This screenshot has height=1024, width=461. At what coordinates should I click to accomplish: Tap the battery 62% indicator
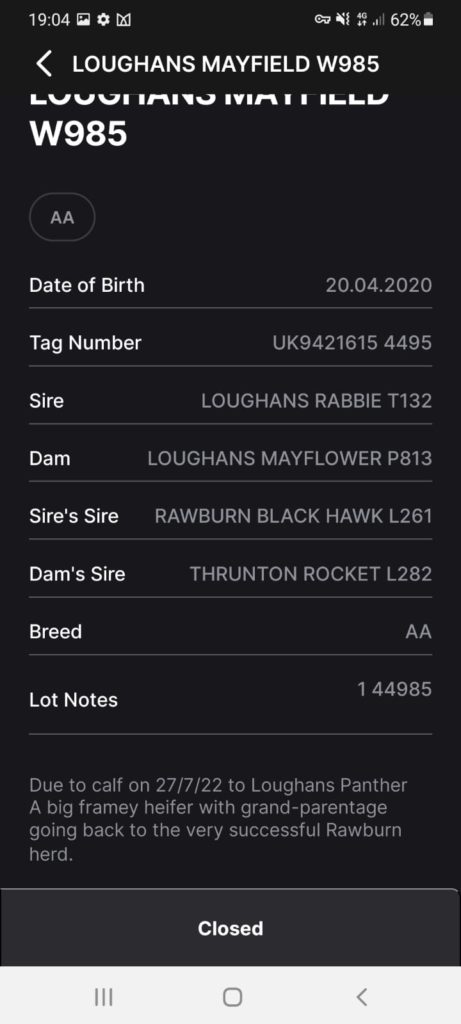click(x=412, y=20)
